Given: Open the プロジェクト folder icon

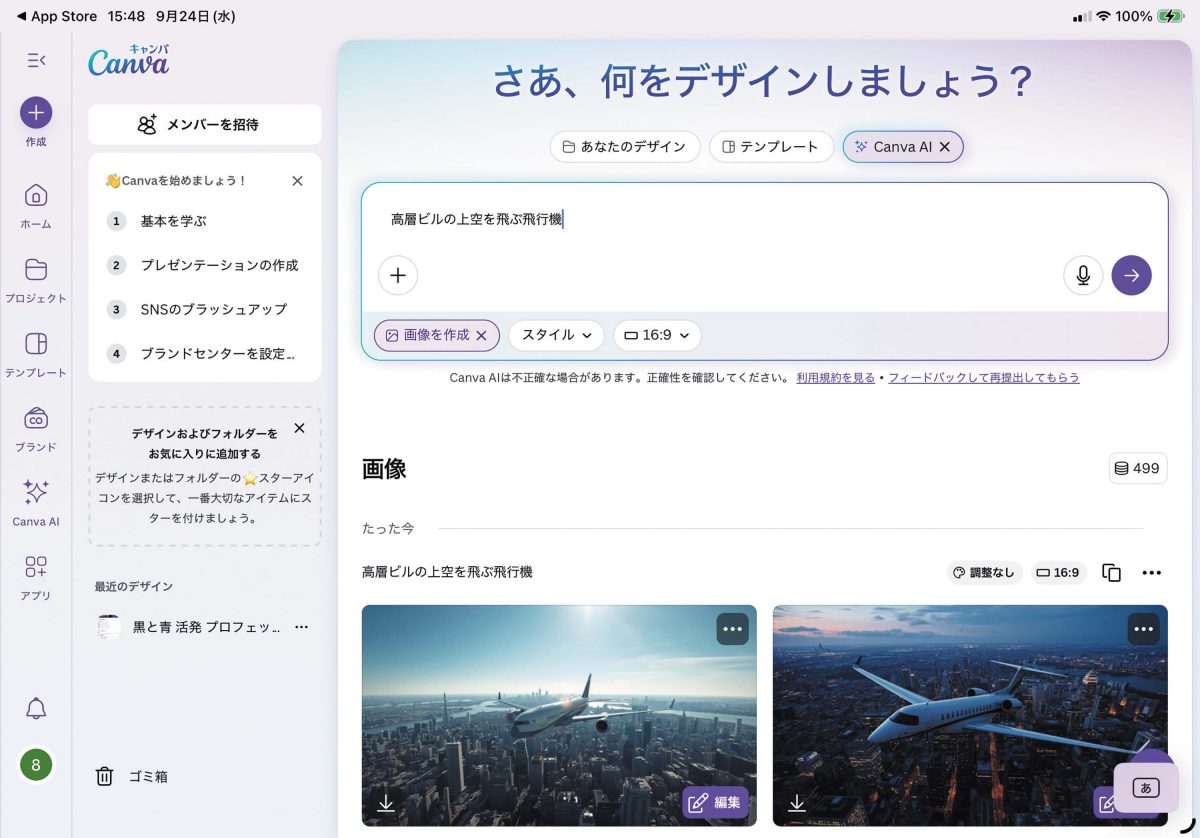Looking at the screenshot, I should click(36, 270).
